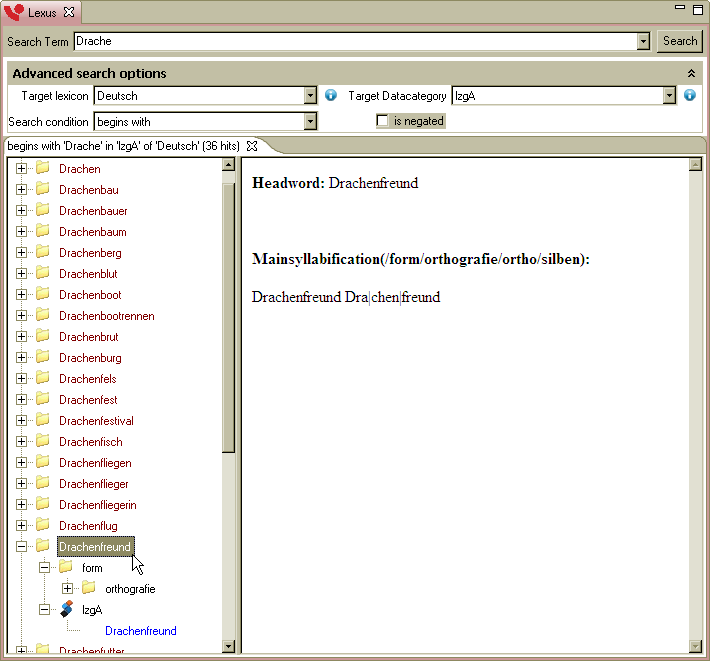710x661 pixels.
Task: Open the Target Datacategory dropdown
Action: [x=669, y=96]
